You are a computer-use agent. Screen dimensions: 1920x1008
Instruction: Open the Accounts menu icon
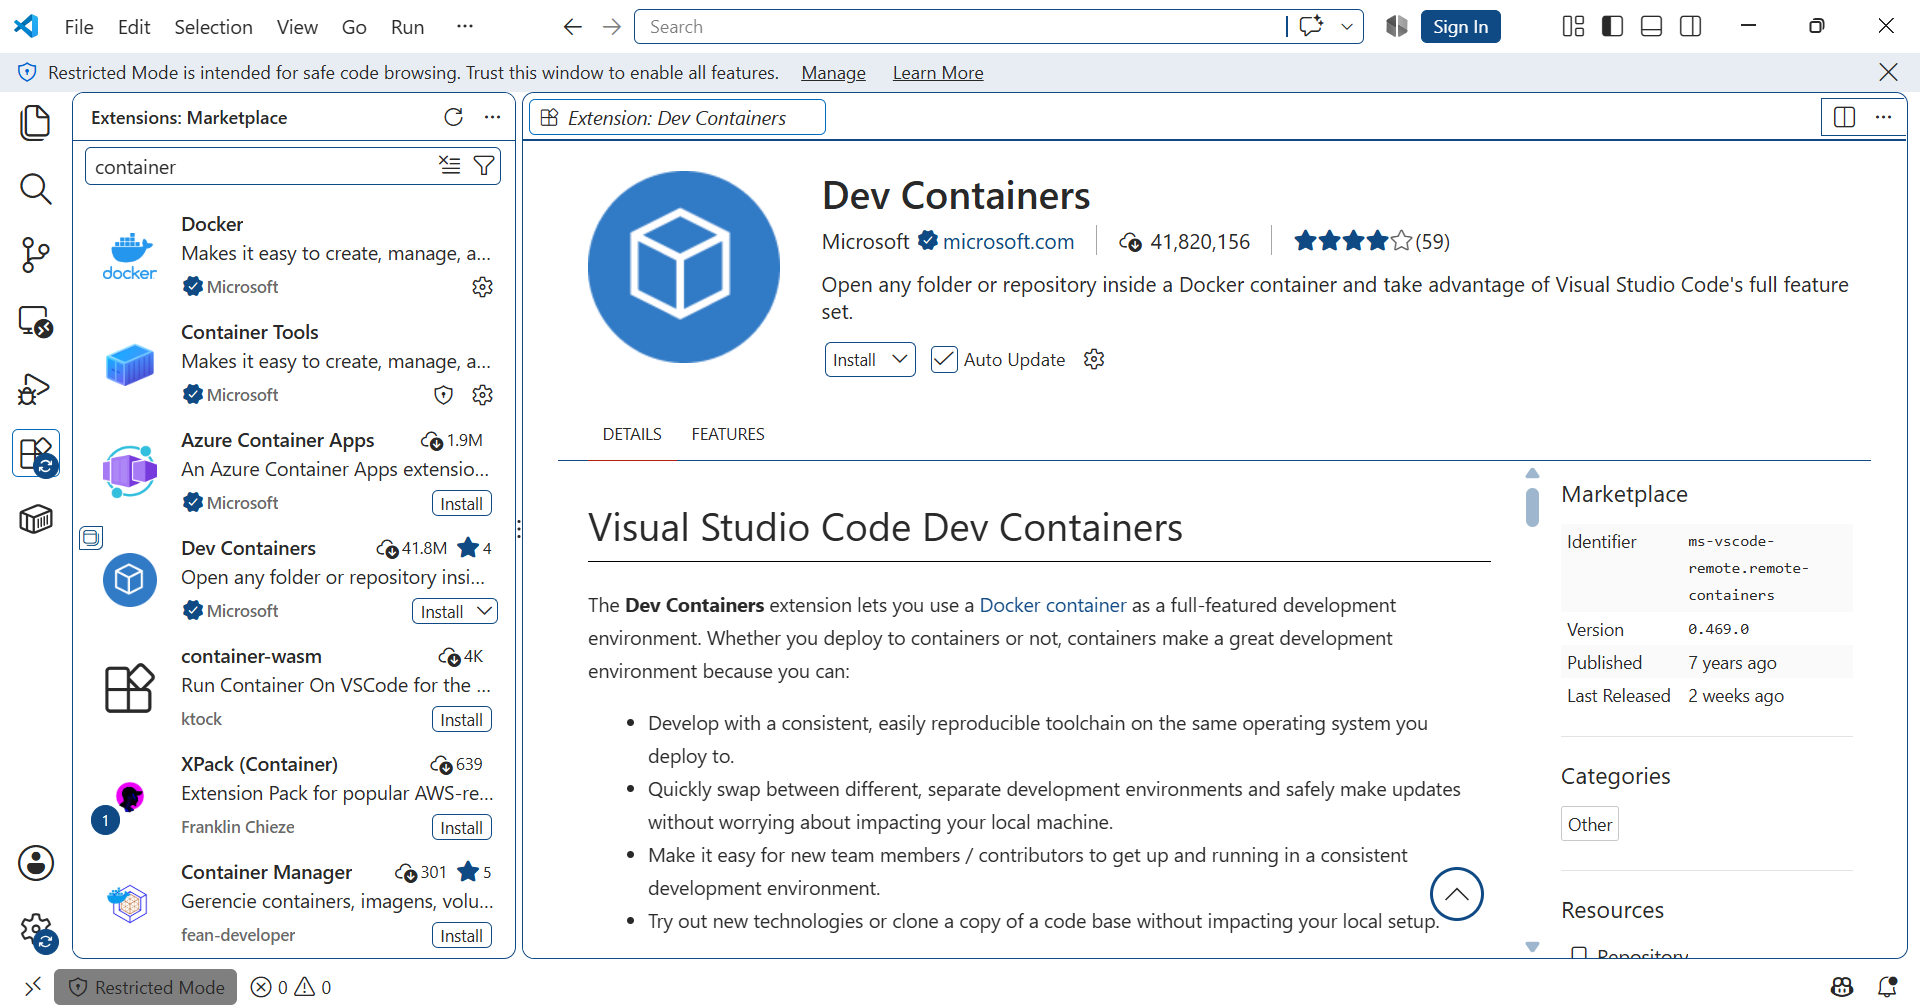click(x=36, y=863)
